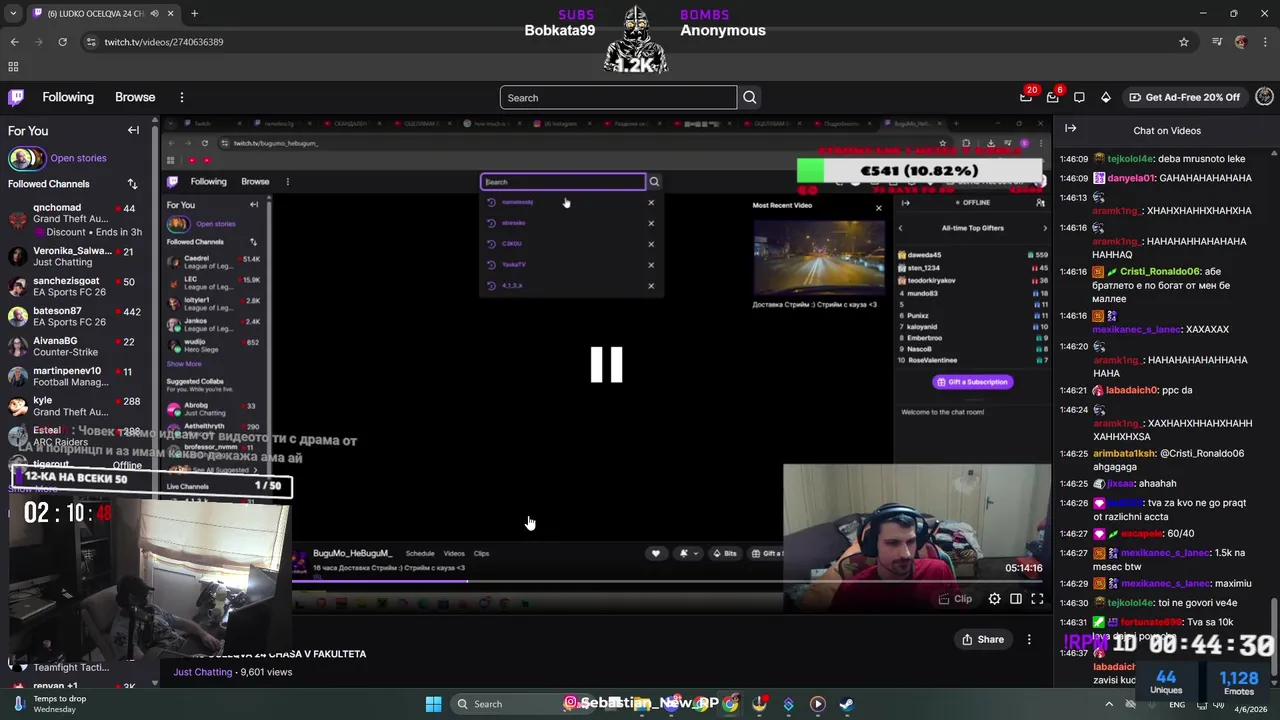Open the Get Bits diamond icon
The image size is (1280, 720).
[x=1105, y=97]
